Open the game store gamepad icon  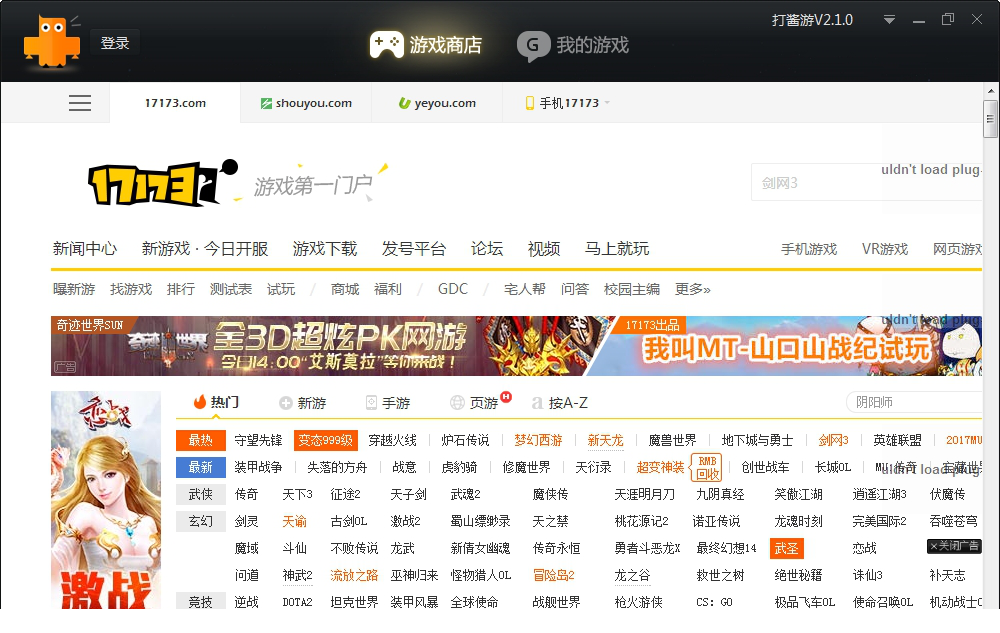[x=386, y=45]
